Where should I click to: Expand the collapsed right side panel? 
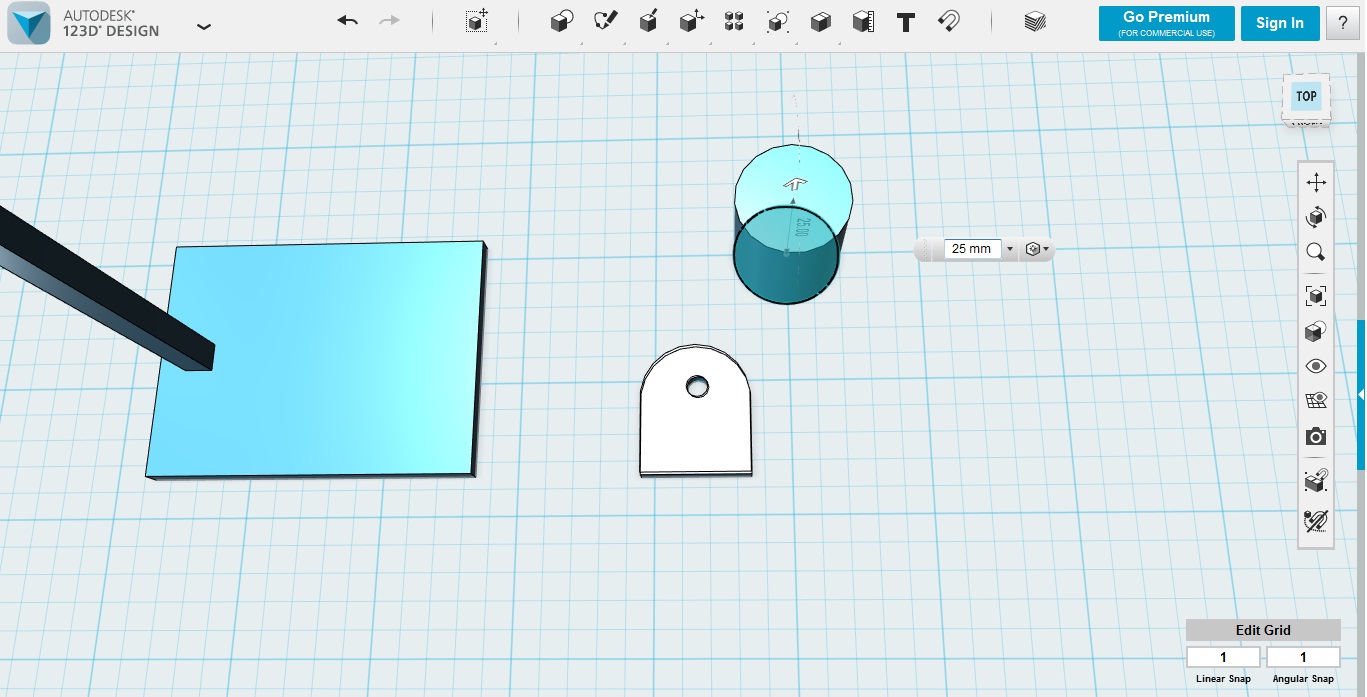[1361, 395]
